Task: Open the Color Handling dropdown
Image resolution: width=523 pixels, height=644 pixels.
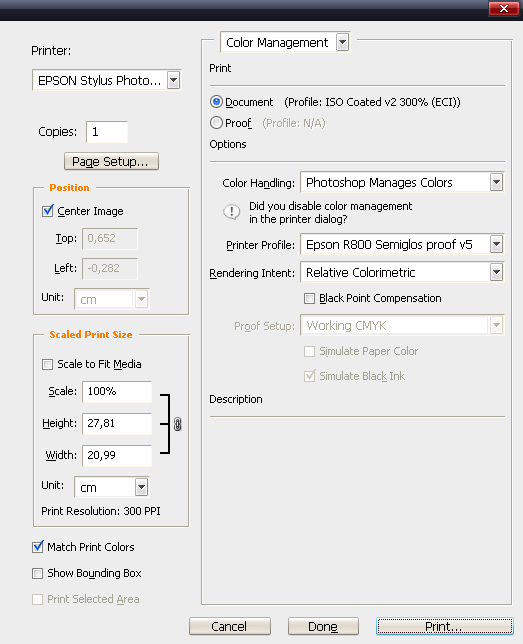Action: 402,182
